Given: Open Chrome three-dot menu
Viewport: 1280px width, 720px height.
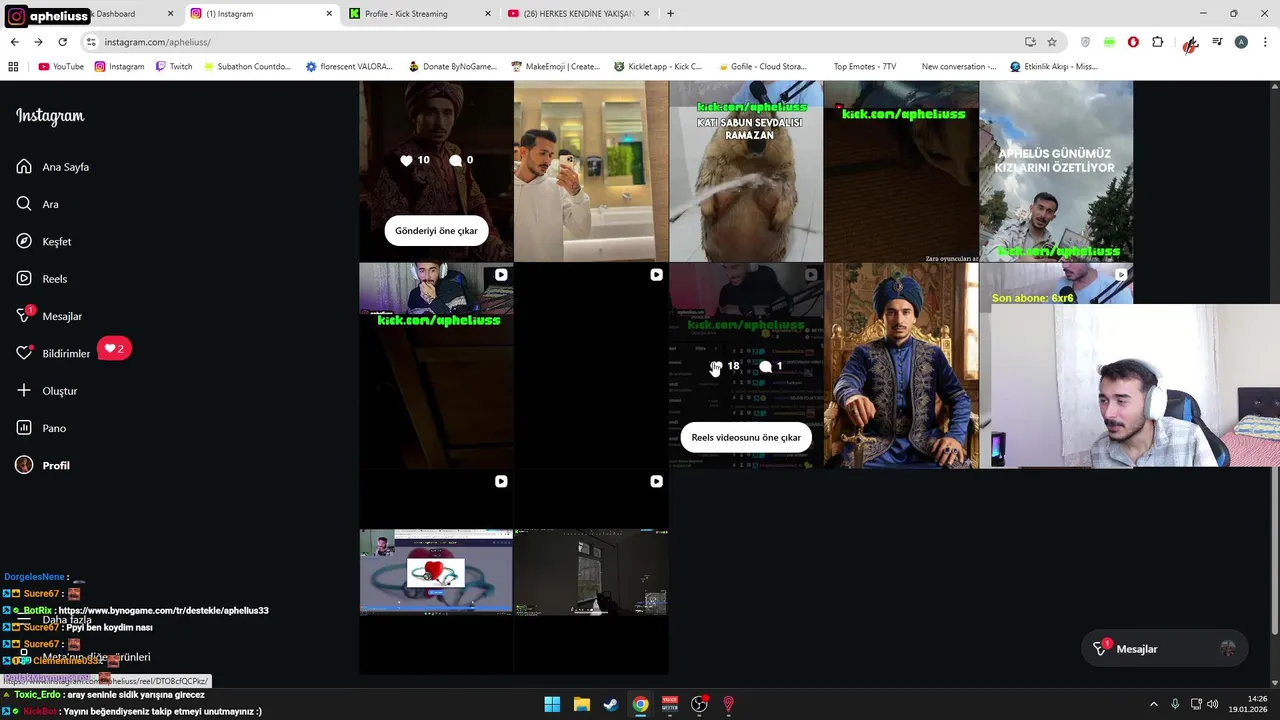Looking at the screenshot, I should tap(1265, 42).
